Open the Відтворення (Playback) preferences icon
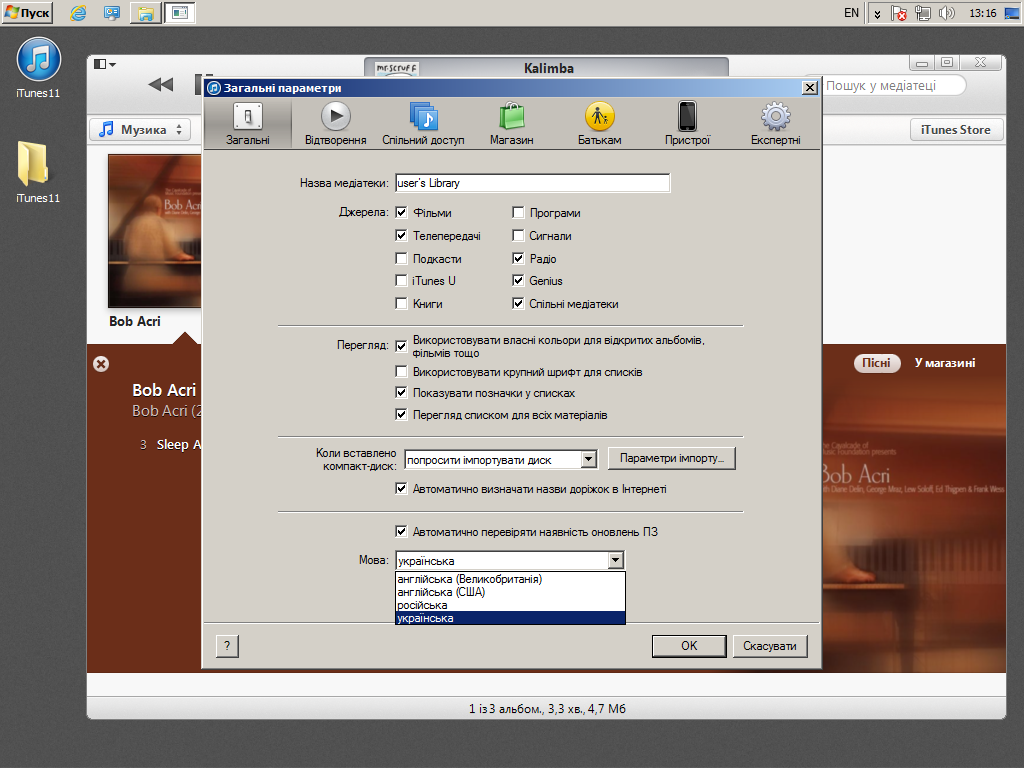1024x768 pixels. [x=335, y=118]
